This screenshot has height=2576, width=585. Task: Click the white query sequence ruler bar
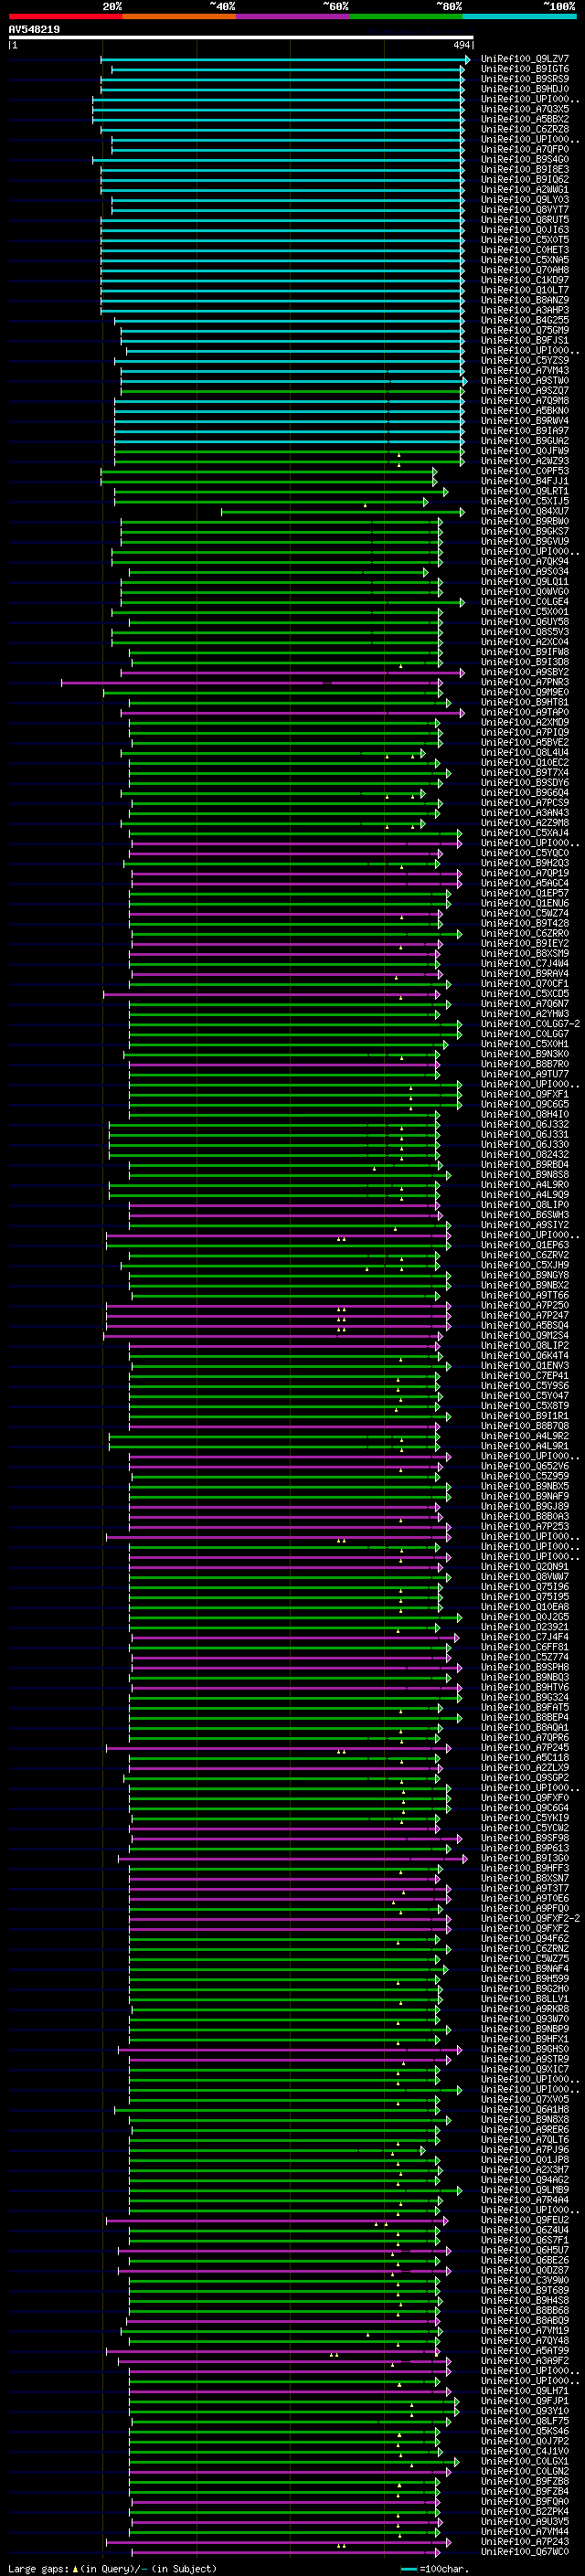point(241,38)
